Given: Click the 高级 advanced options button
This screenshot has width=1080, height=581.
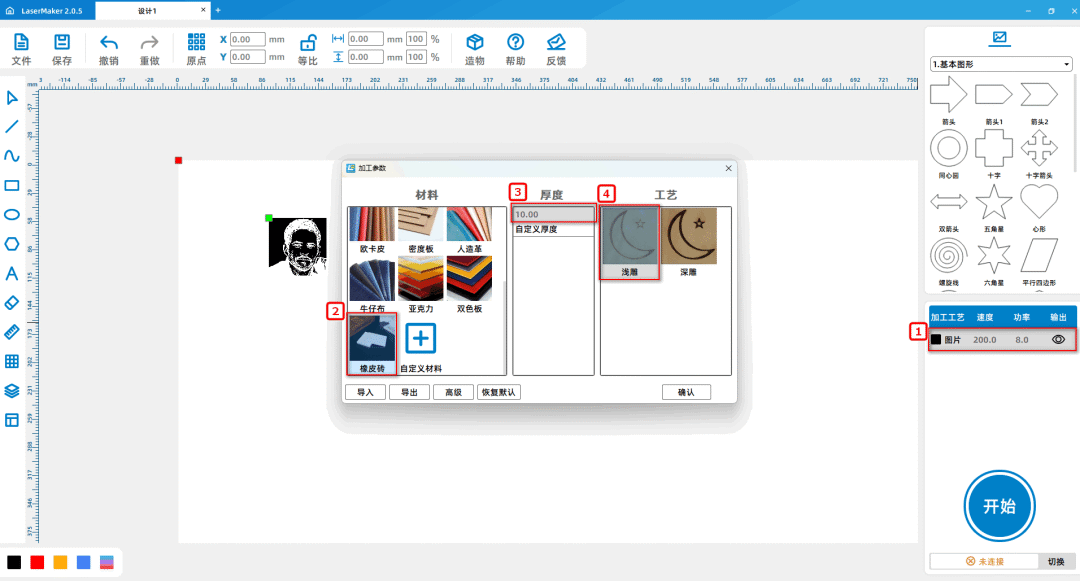Looking at the screenshot, I should (x=453, y=392).
